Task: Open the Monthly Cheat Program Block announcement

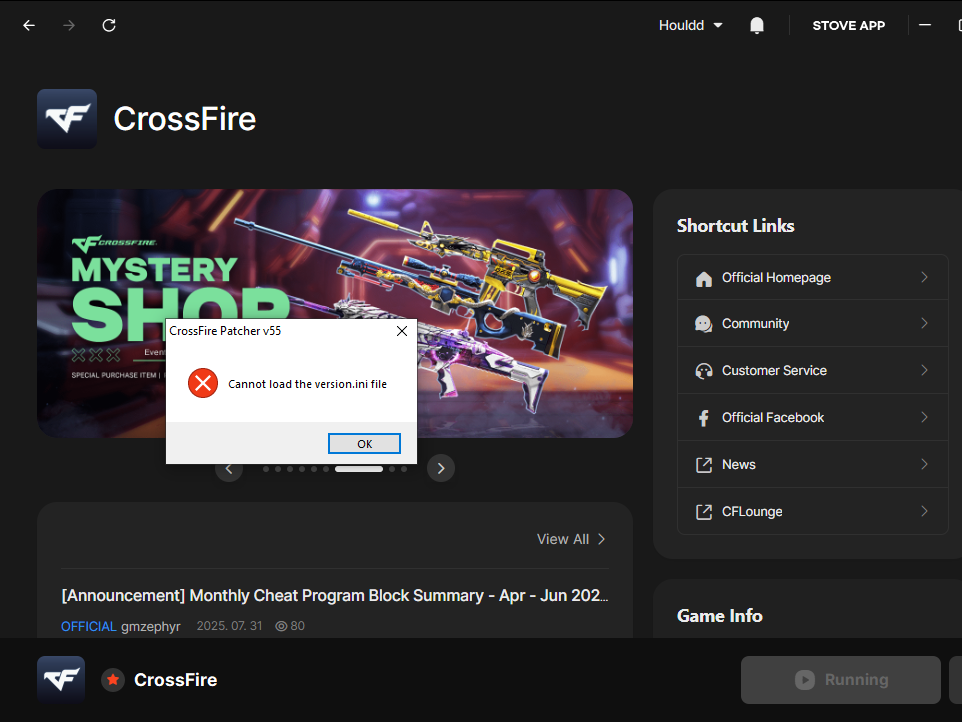Action: coord(335,595)
